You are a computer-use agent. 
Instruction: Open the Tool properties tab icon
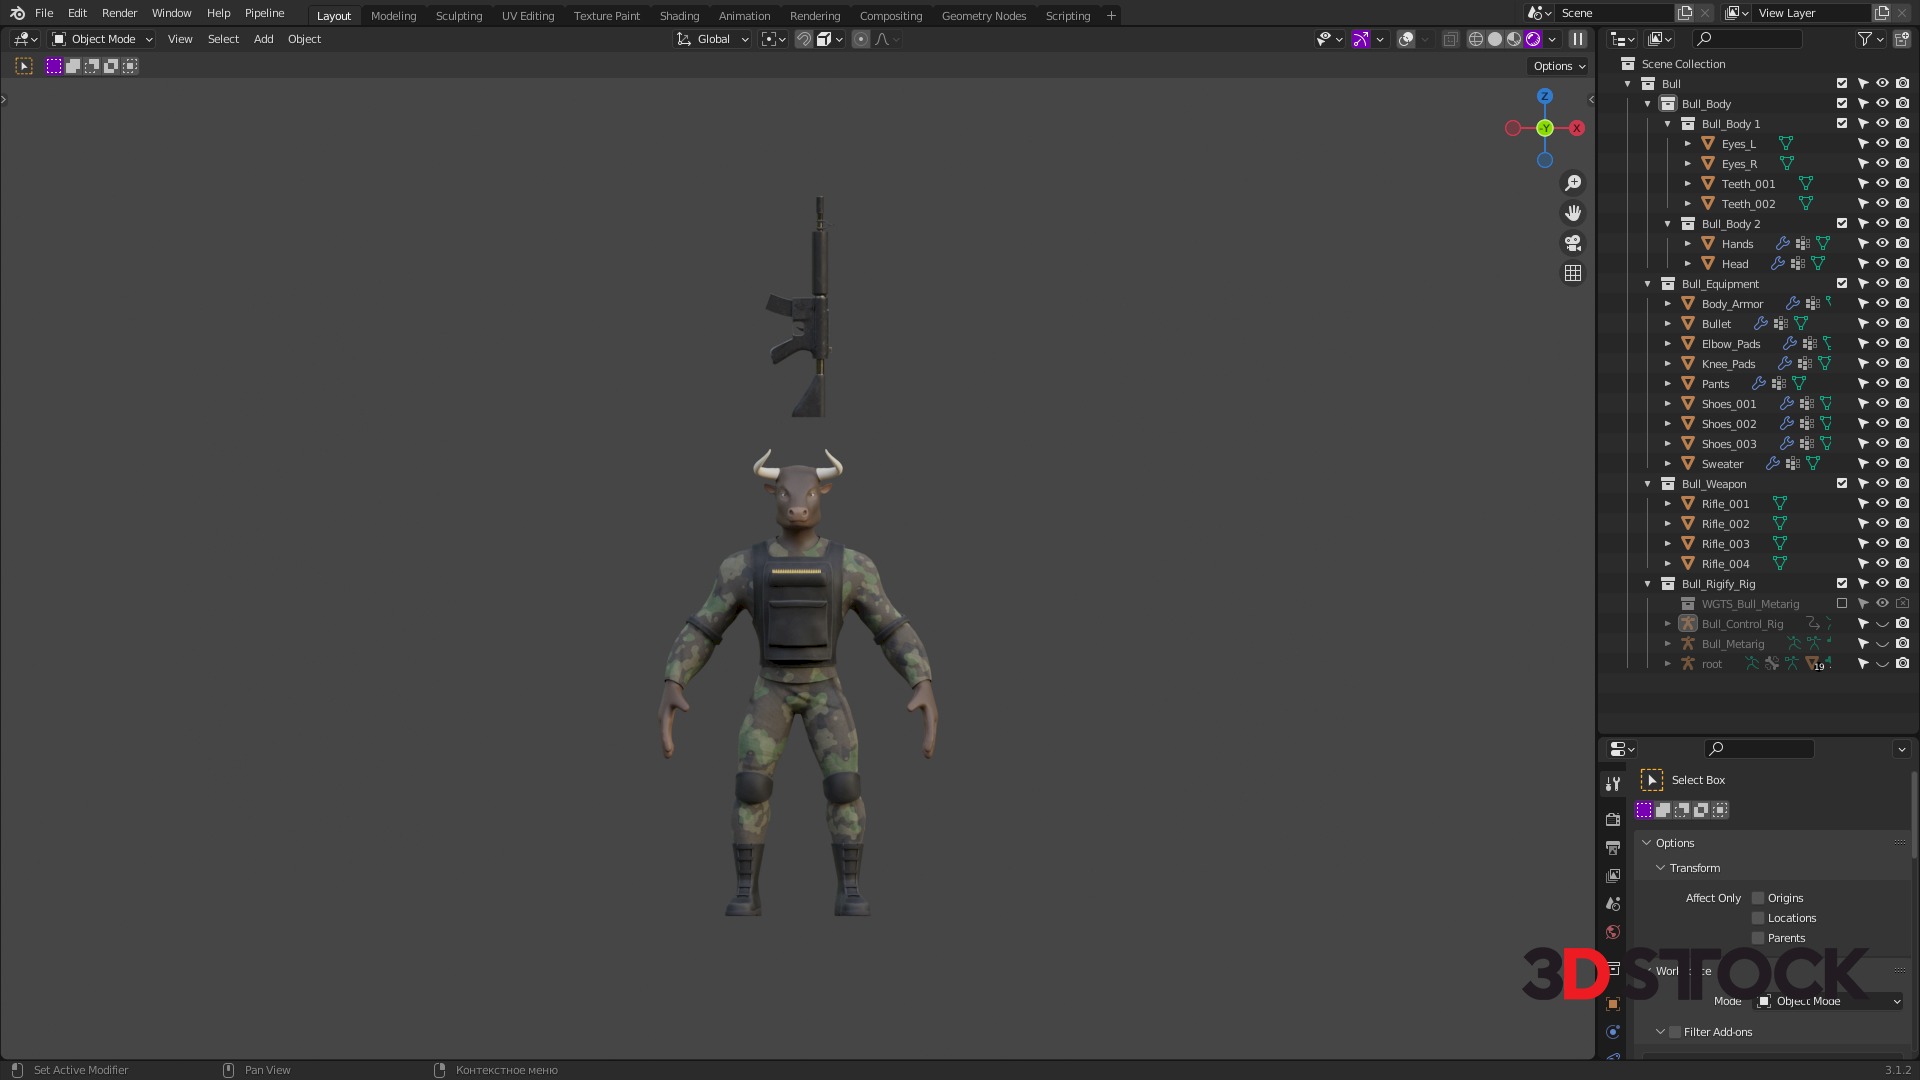(1612, 785)
